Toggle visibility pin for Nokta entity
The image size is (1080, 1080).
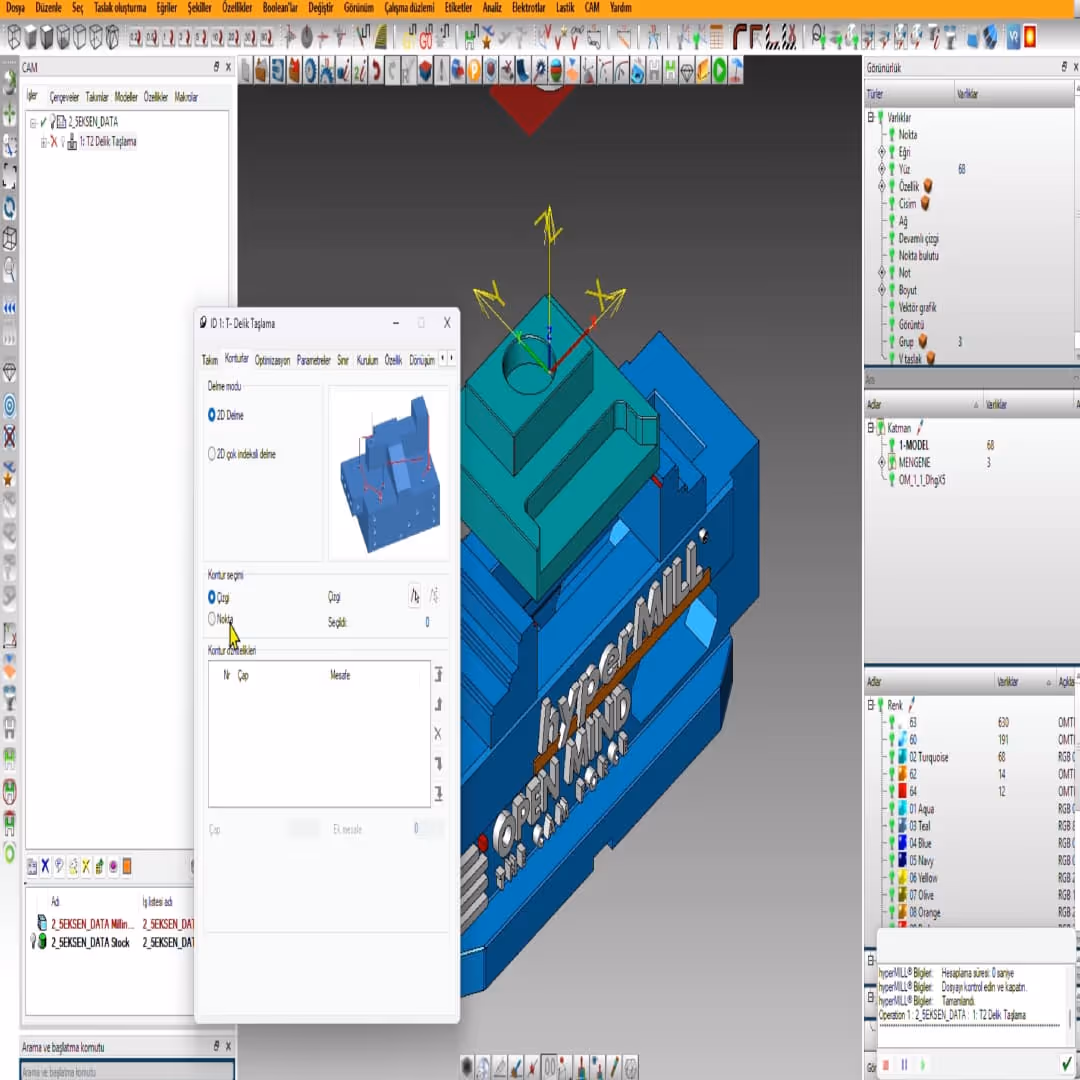[x=892, y=134]
